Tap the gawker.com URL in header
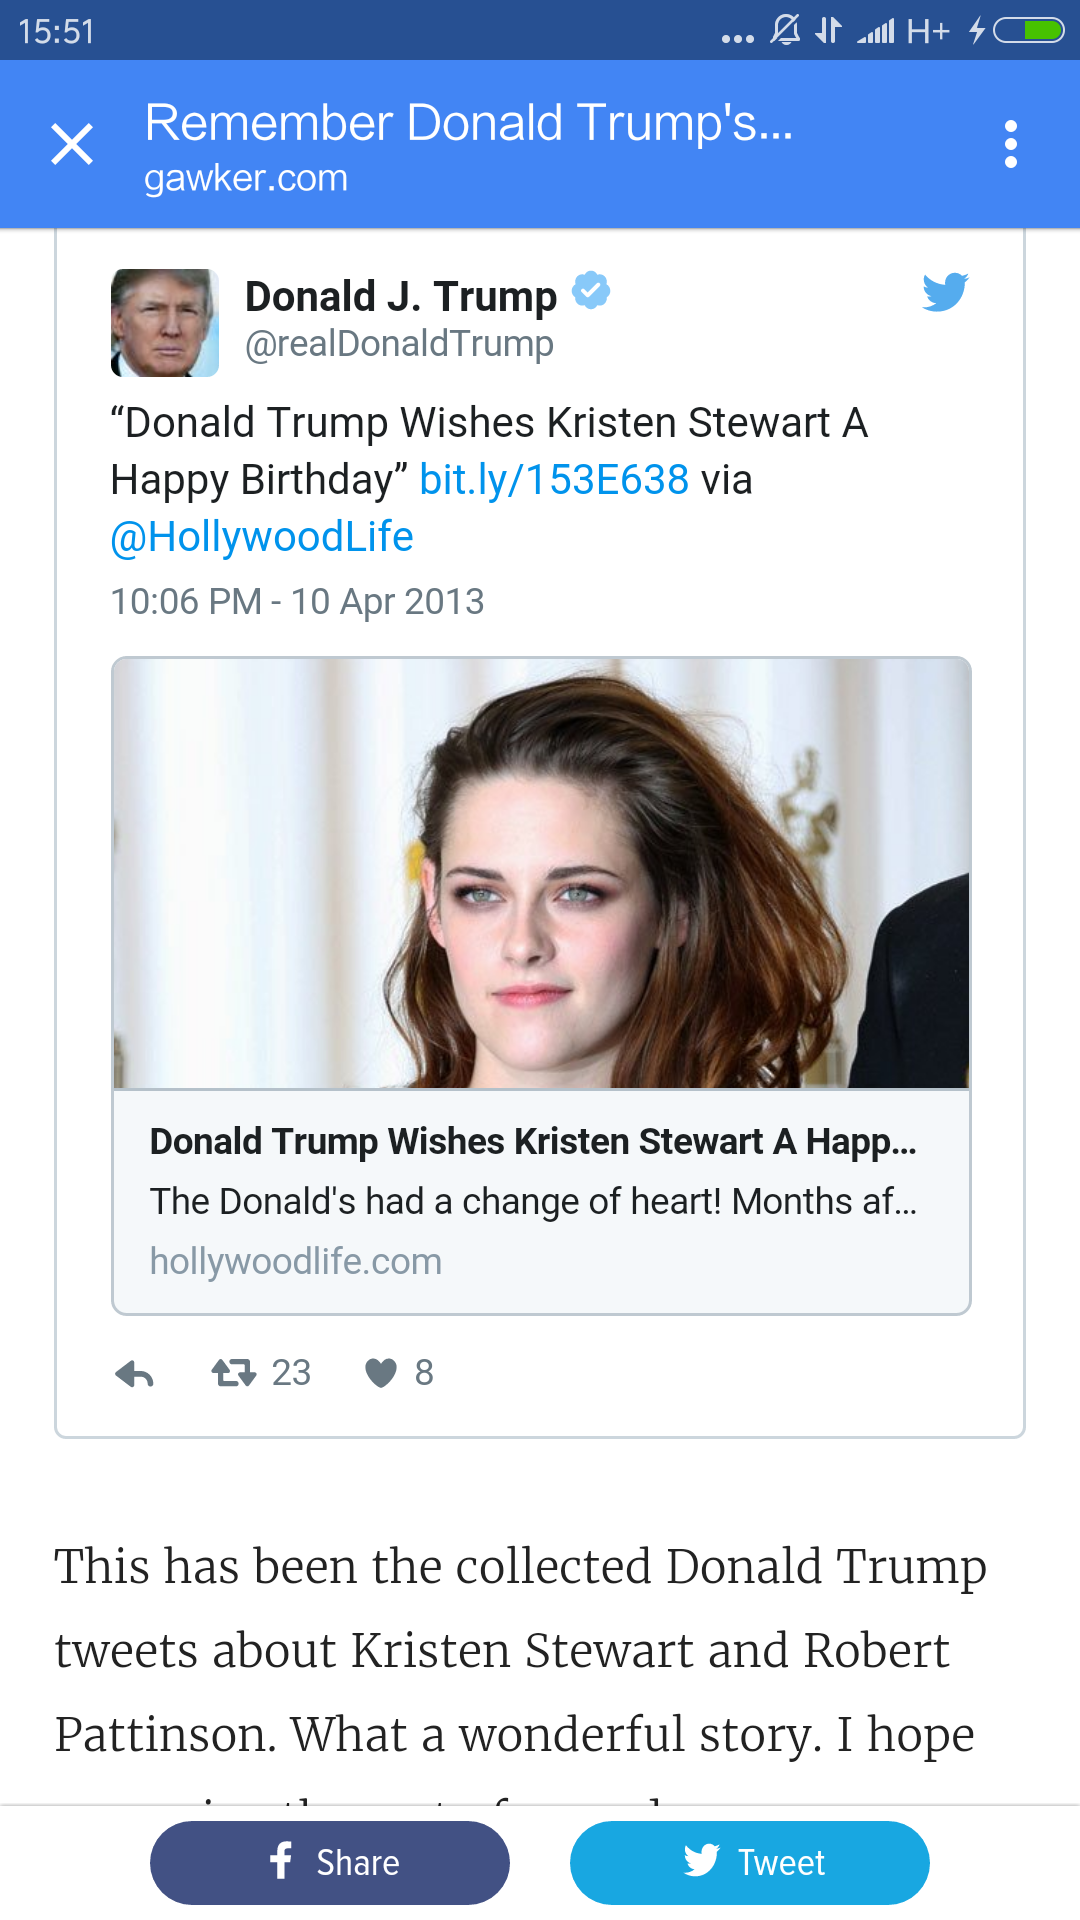 tap(246, 178)
